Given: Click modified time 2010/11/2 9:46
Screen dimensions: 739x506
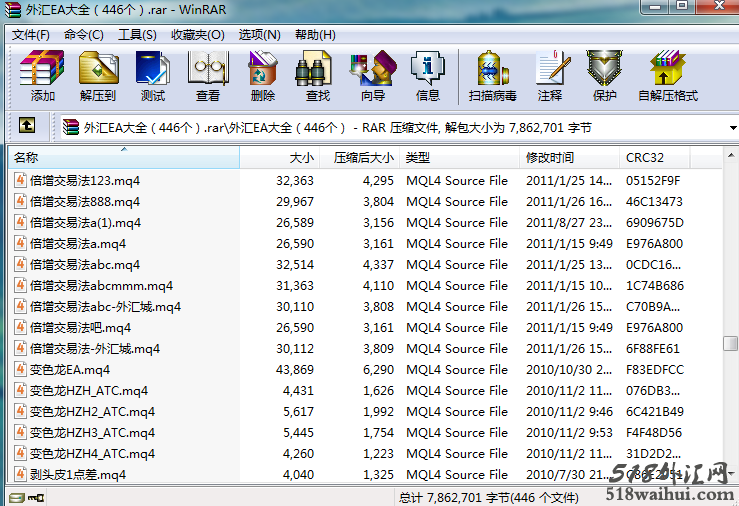Looking at the screenshot, I should (x=569, y=412).
